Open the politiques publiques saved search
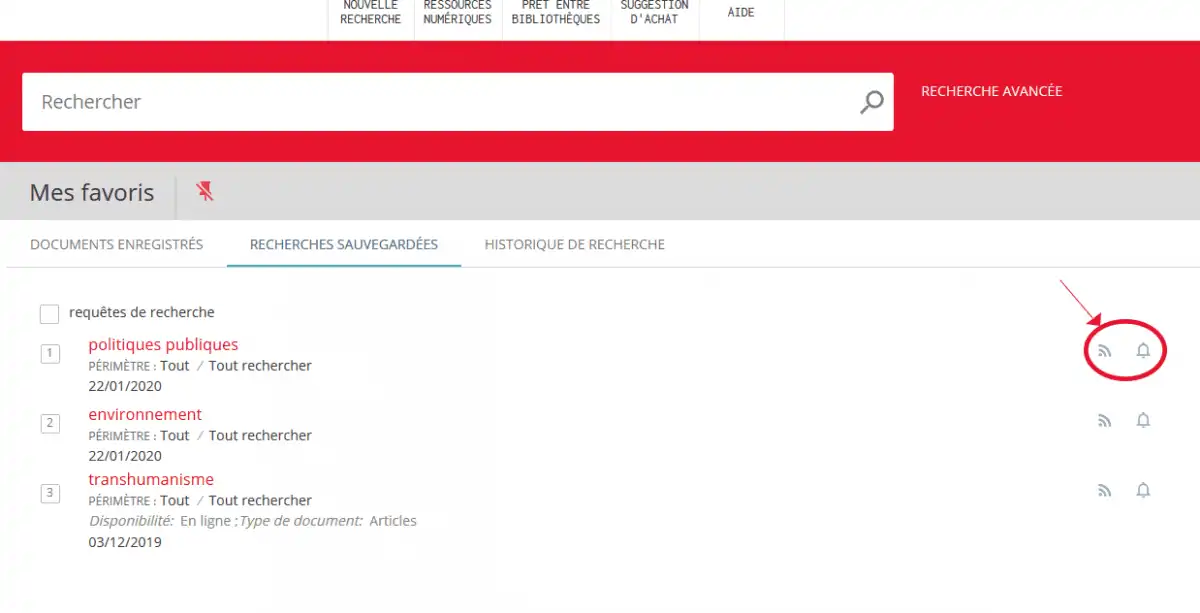This screenshot has width=1200, height=613. 163,345
